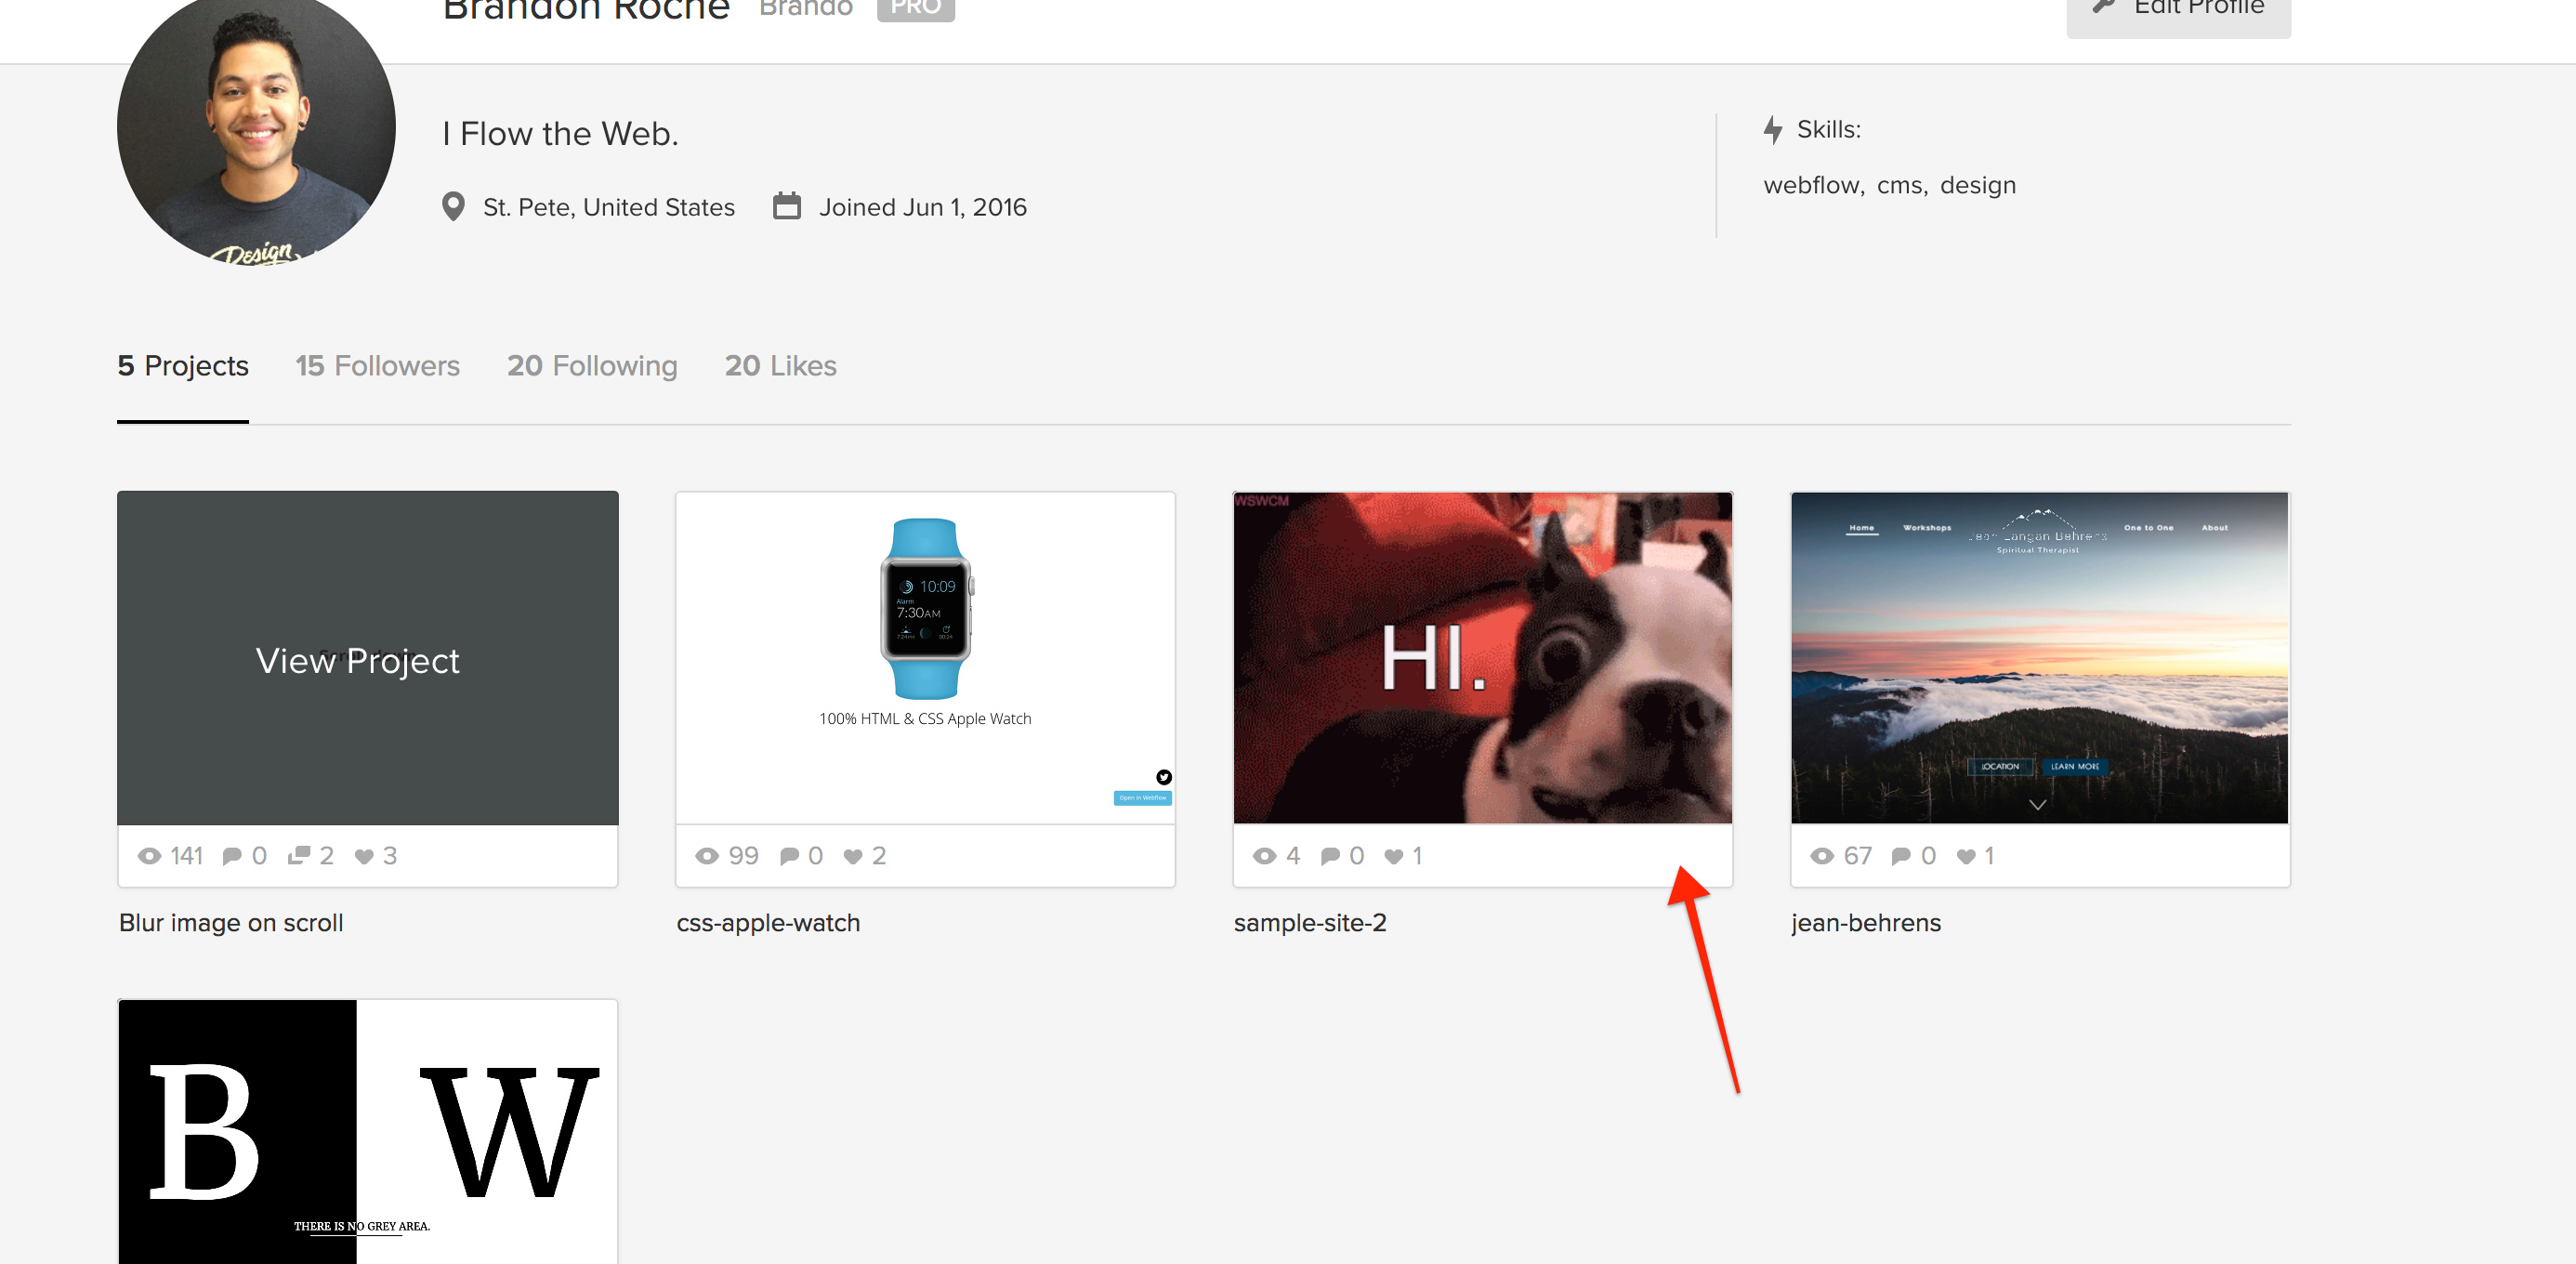The height and width of the screenshot is (1264, 2576).
Task: Click the sample-site-2 dog thumbnail
Action: pos(1482,657)
